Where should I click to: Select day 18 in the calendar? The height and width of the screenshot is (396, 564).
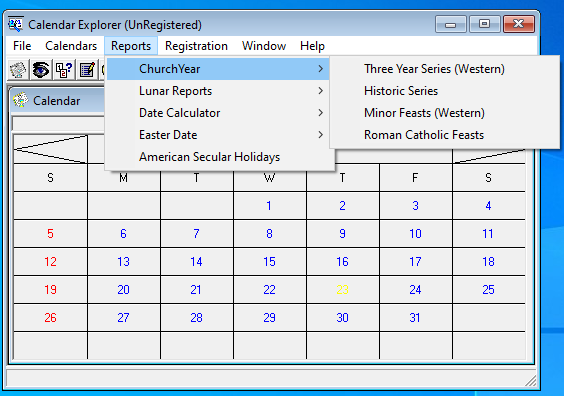point(488,262)
